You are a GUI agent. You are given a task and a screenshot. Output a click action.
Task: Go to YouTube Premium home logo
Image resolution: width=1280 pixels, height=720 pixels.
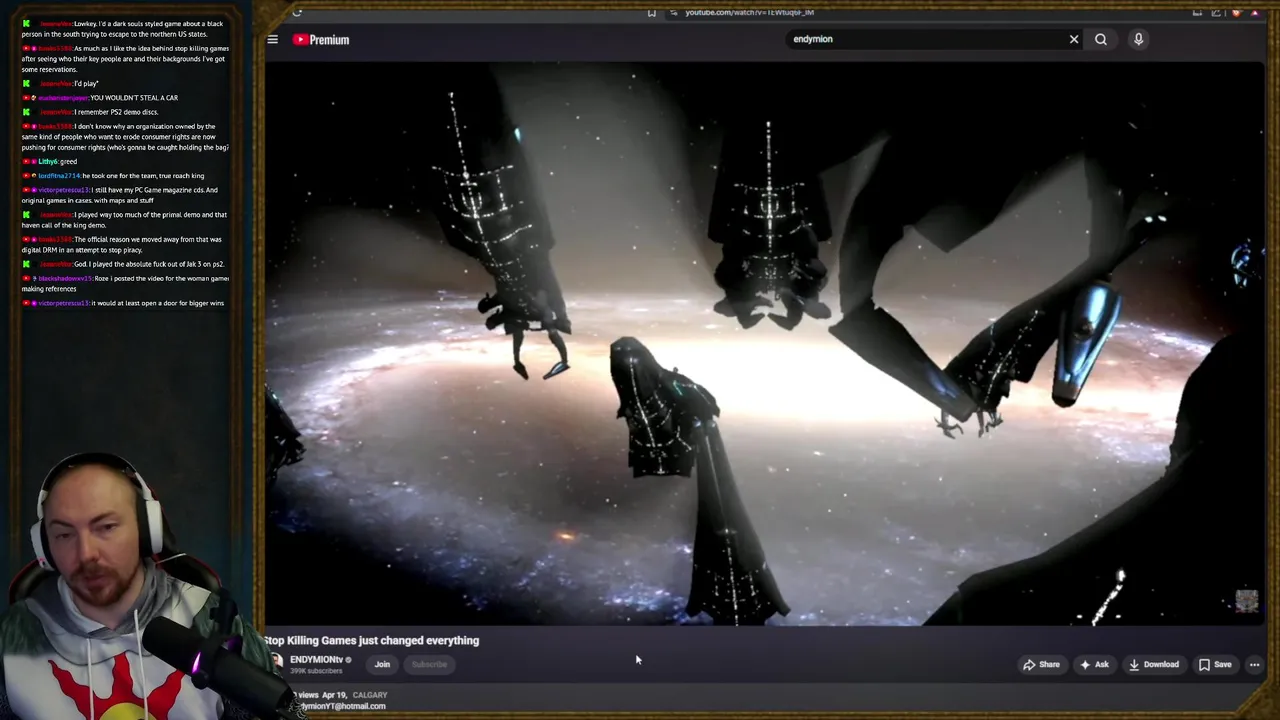coord(321,40)
